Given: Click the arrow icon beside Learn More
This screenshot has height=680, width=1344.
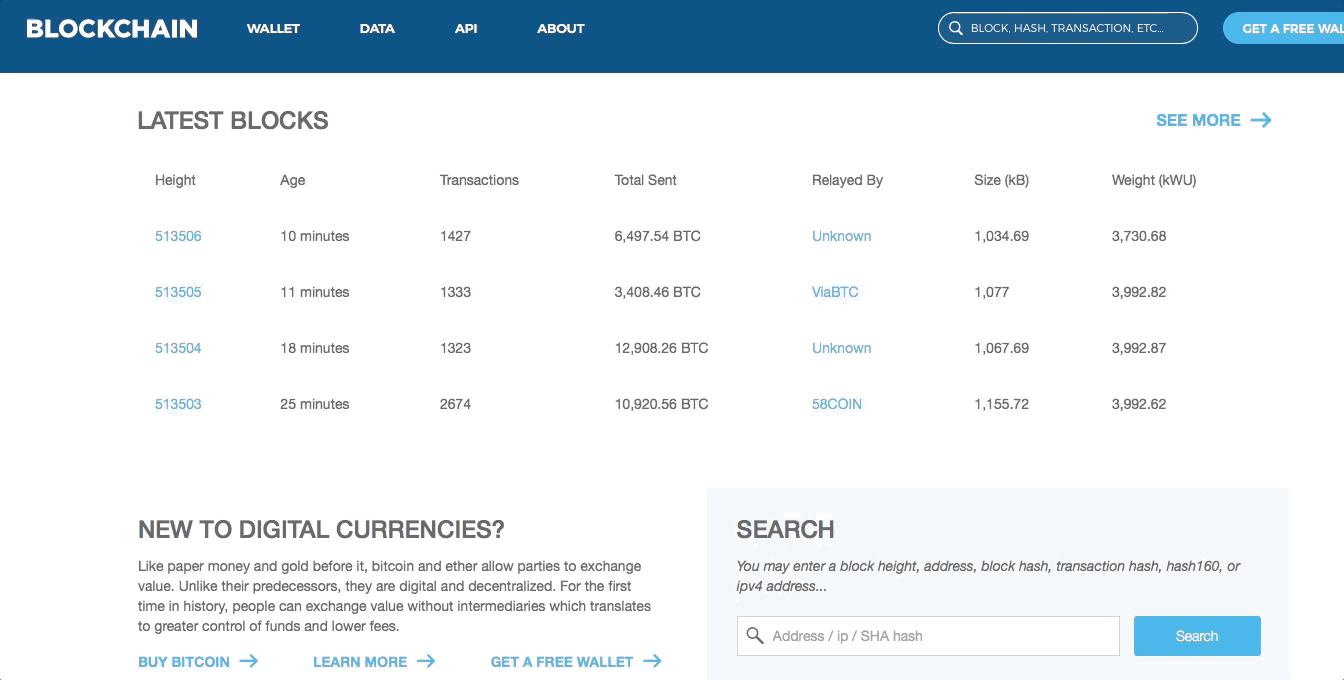Looking at the screenshot, I should 425,661.
